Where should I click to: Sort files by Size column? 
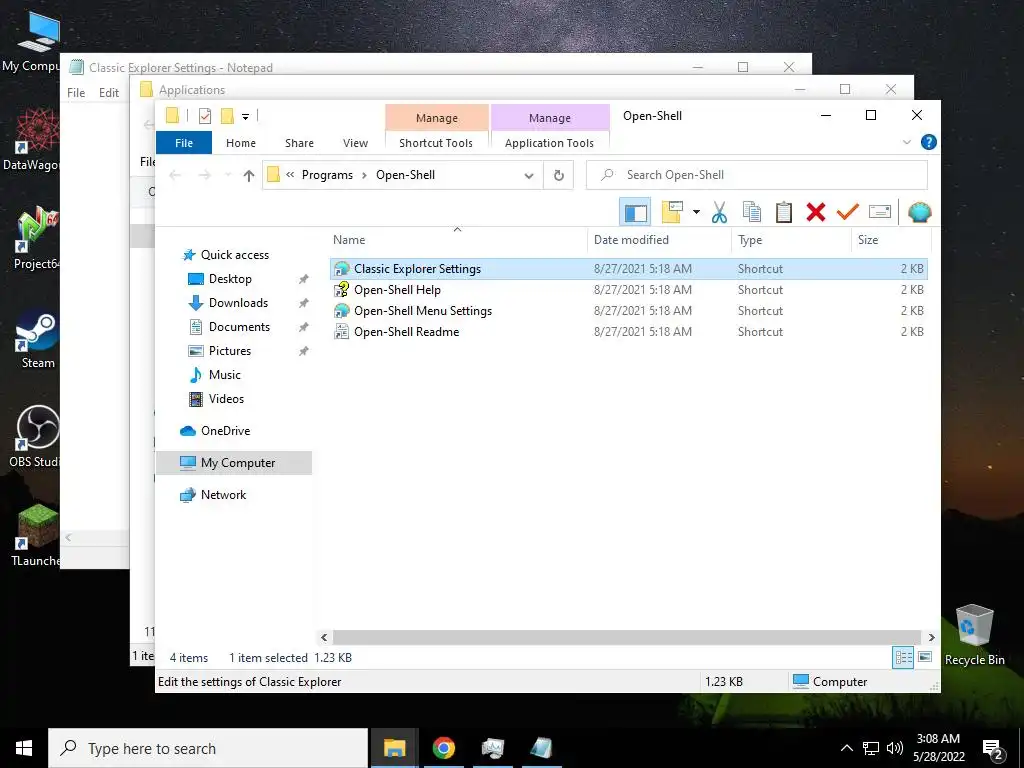point(868,240)
